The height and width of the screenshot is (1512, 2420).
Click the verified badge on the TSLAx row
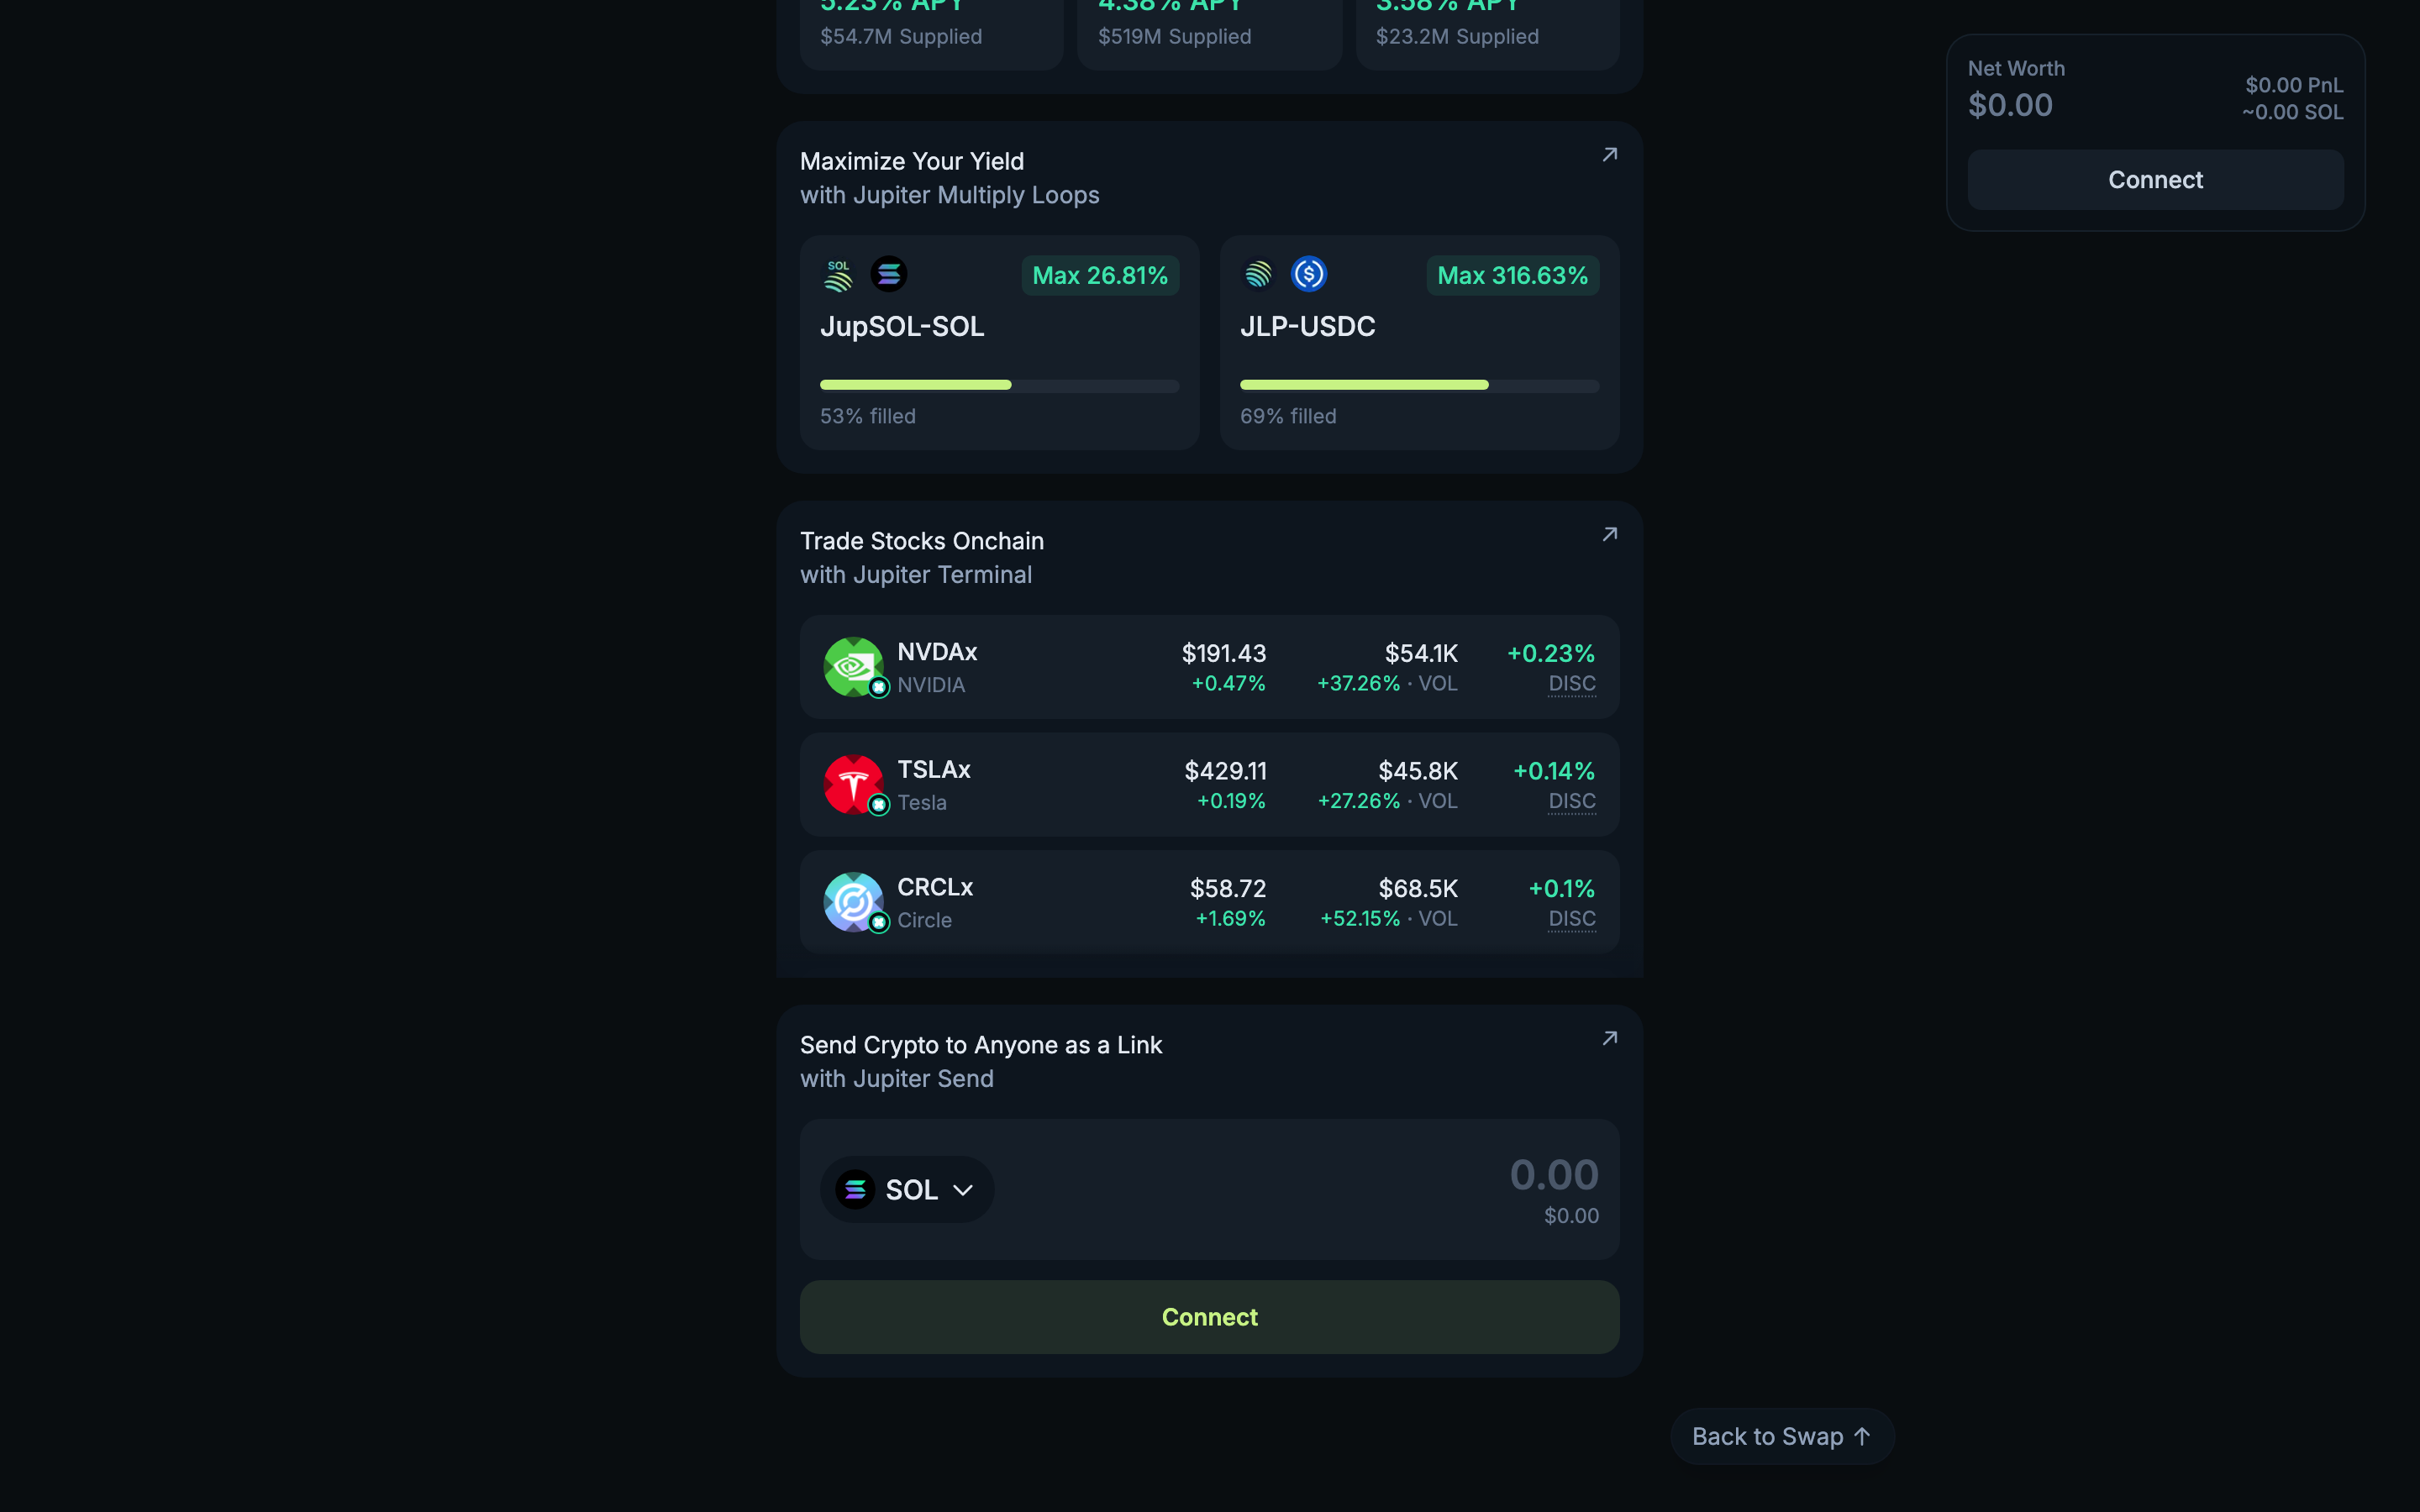(879, 805)
